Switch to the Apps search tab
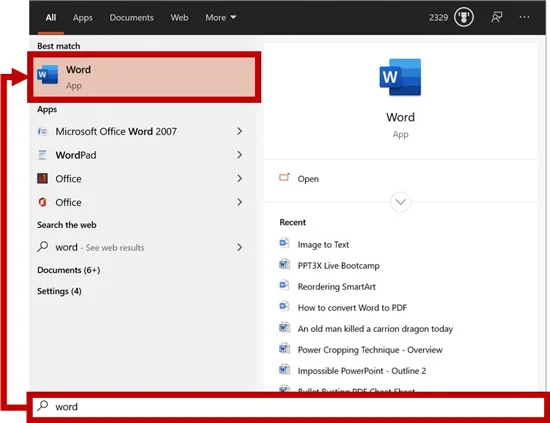Viewport: 550px width, 423px height. click(83, 18)
